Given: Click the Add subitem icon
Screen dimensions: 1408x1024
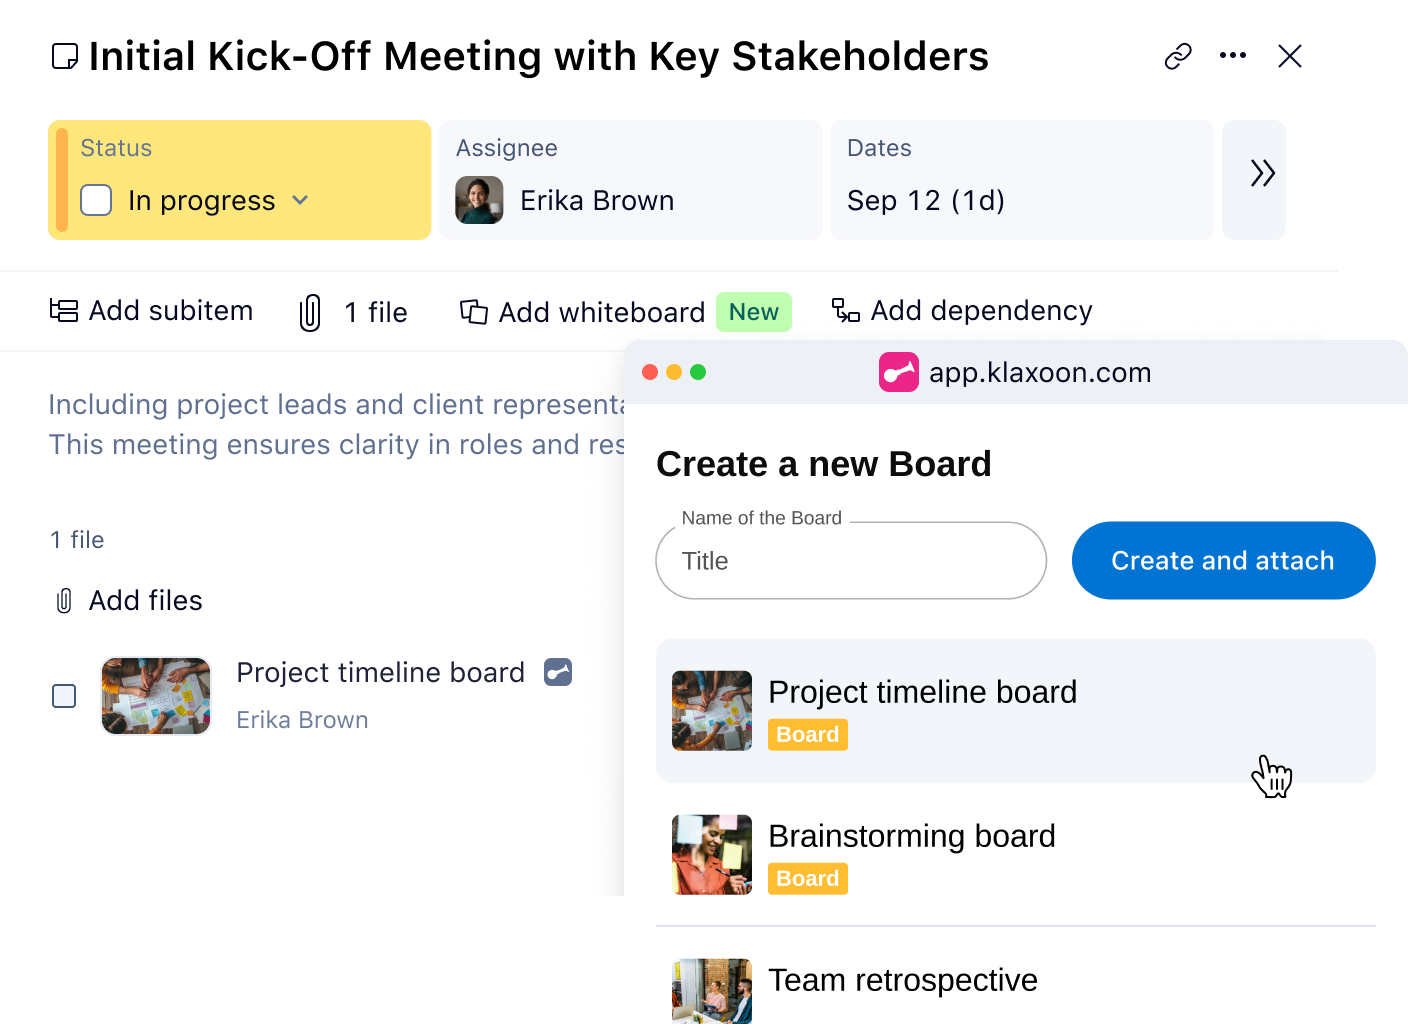Looking at the screenshot, I should [x=62, y=310].
